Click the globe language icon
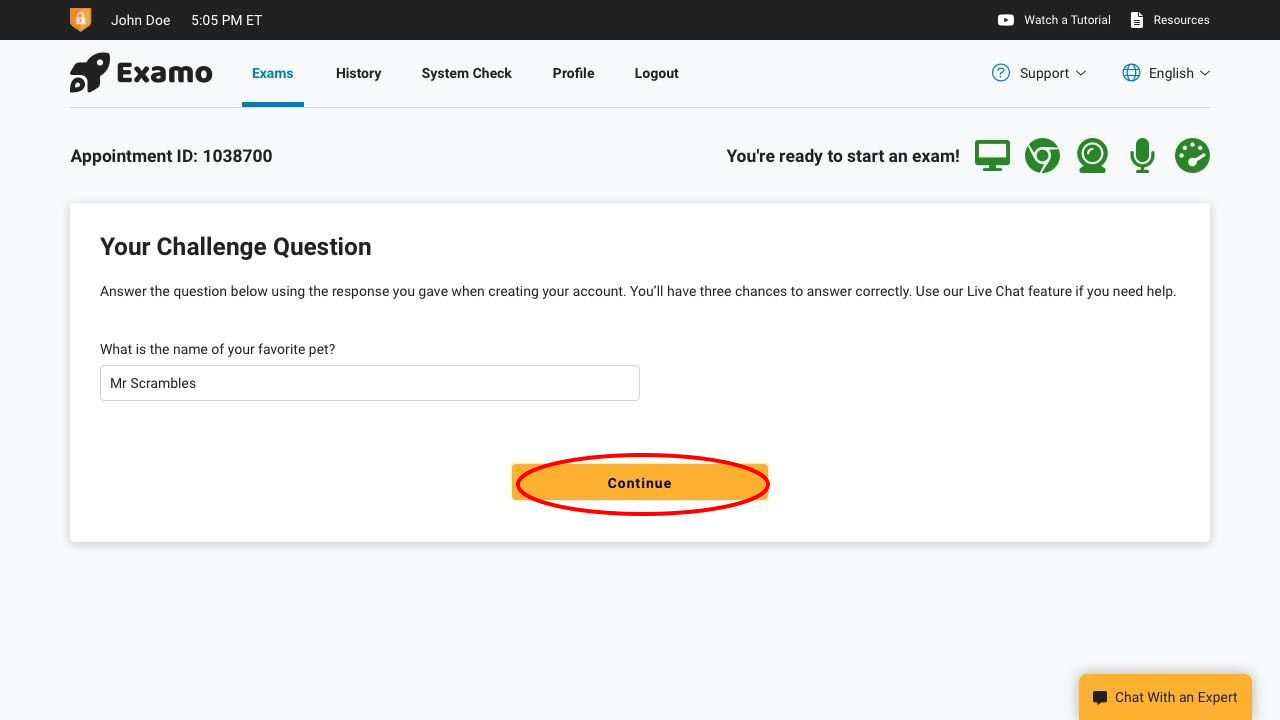Image resolution: width=1280 pixels, height=720 pixels. click(x=1131, y=73)
